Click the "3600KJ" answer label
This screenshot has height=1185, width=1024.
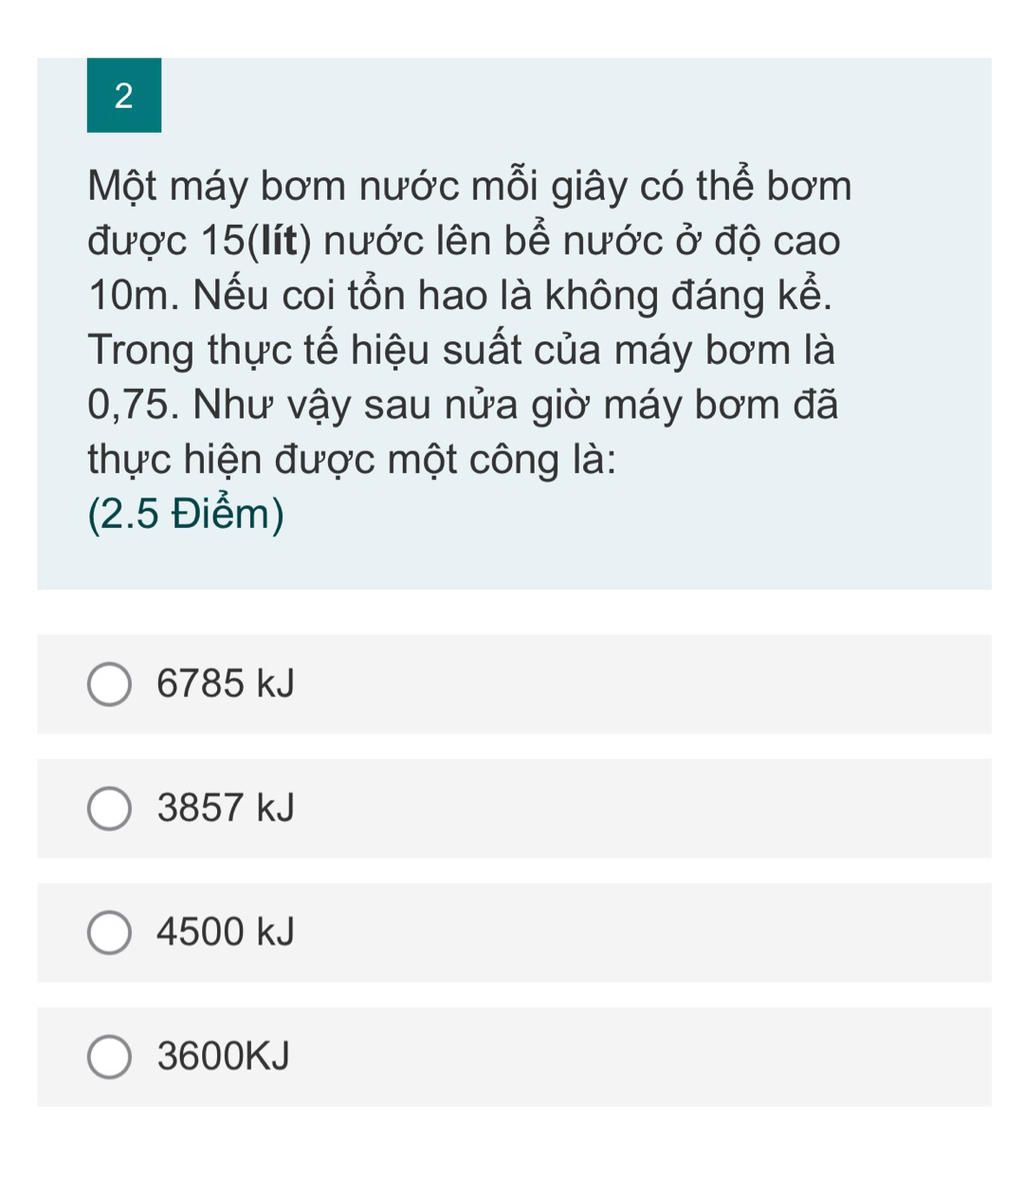(x=223, y=1056)
